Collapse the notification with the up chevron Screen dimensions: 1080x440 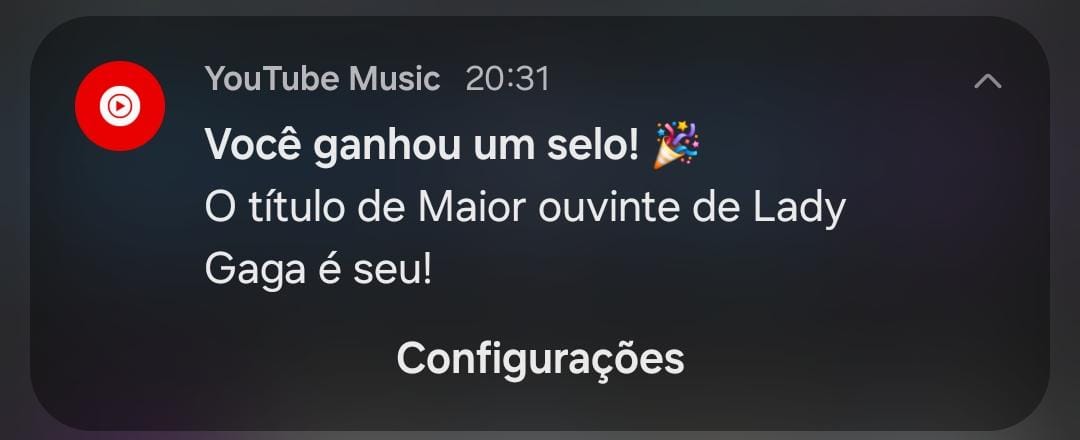coord(988,82)
